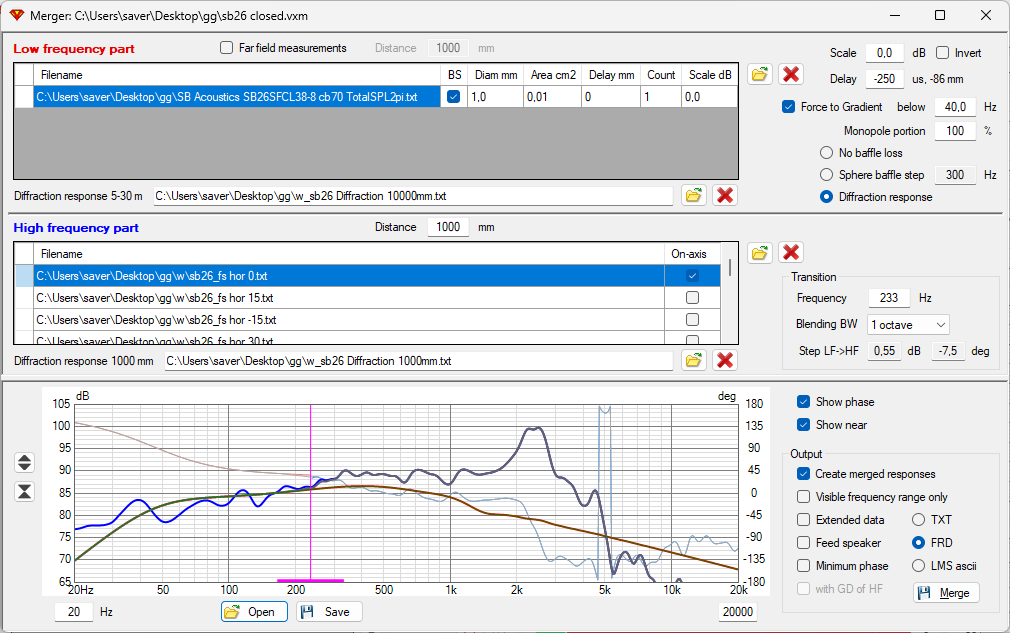Edit the chart minimum frequency field
Screen dimensions: 1010x633
74,612
